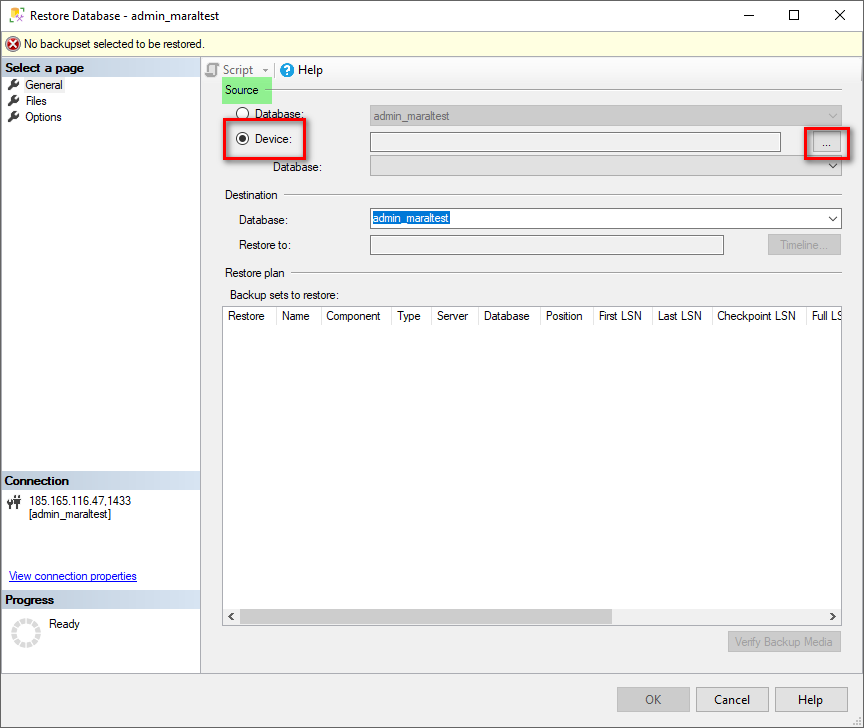Click the Cancel button
The image size is (864, 728).
732,699
